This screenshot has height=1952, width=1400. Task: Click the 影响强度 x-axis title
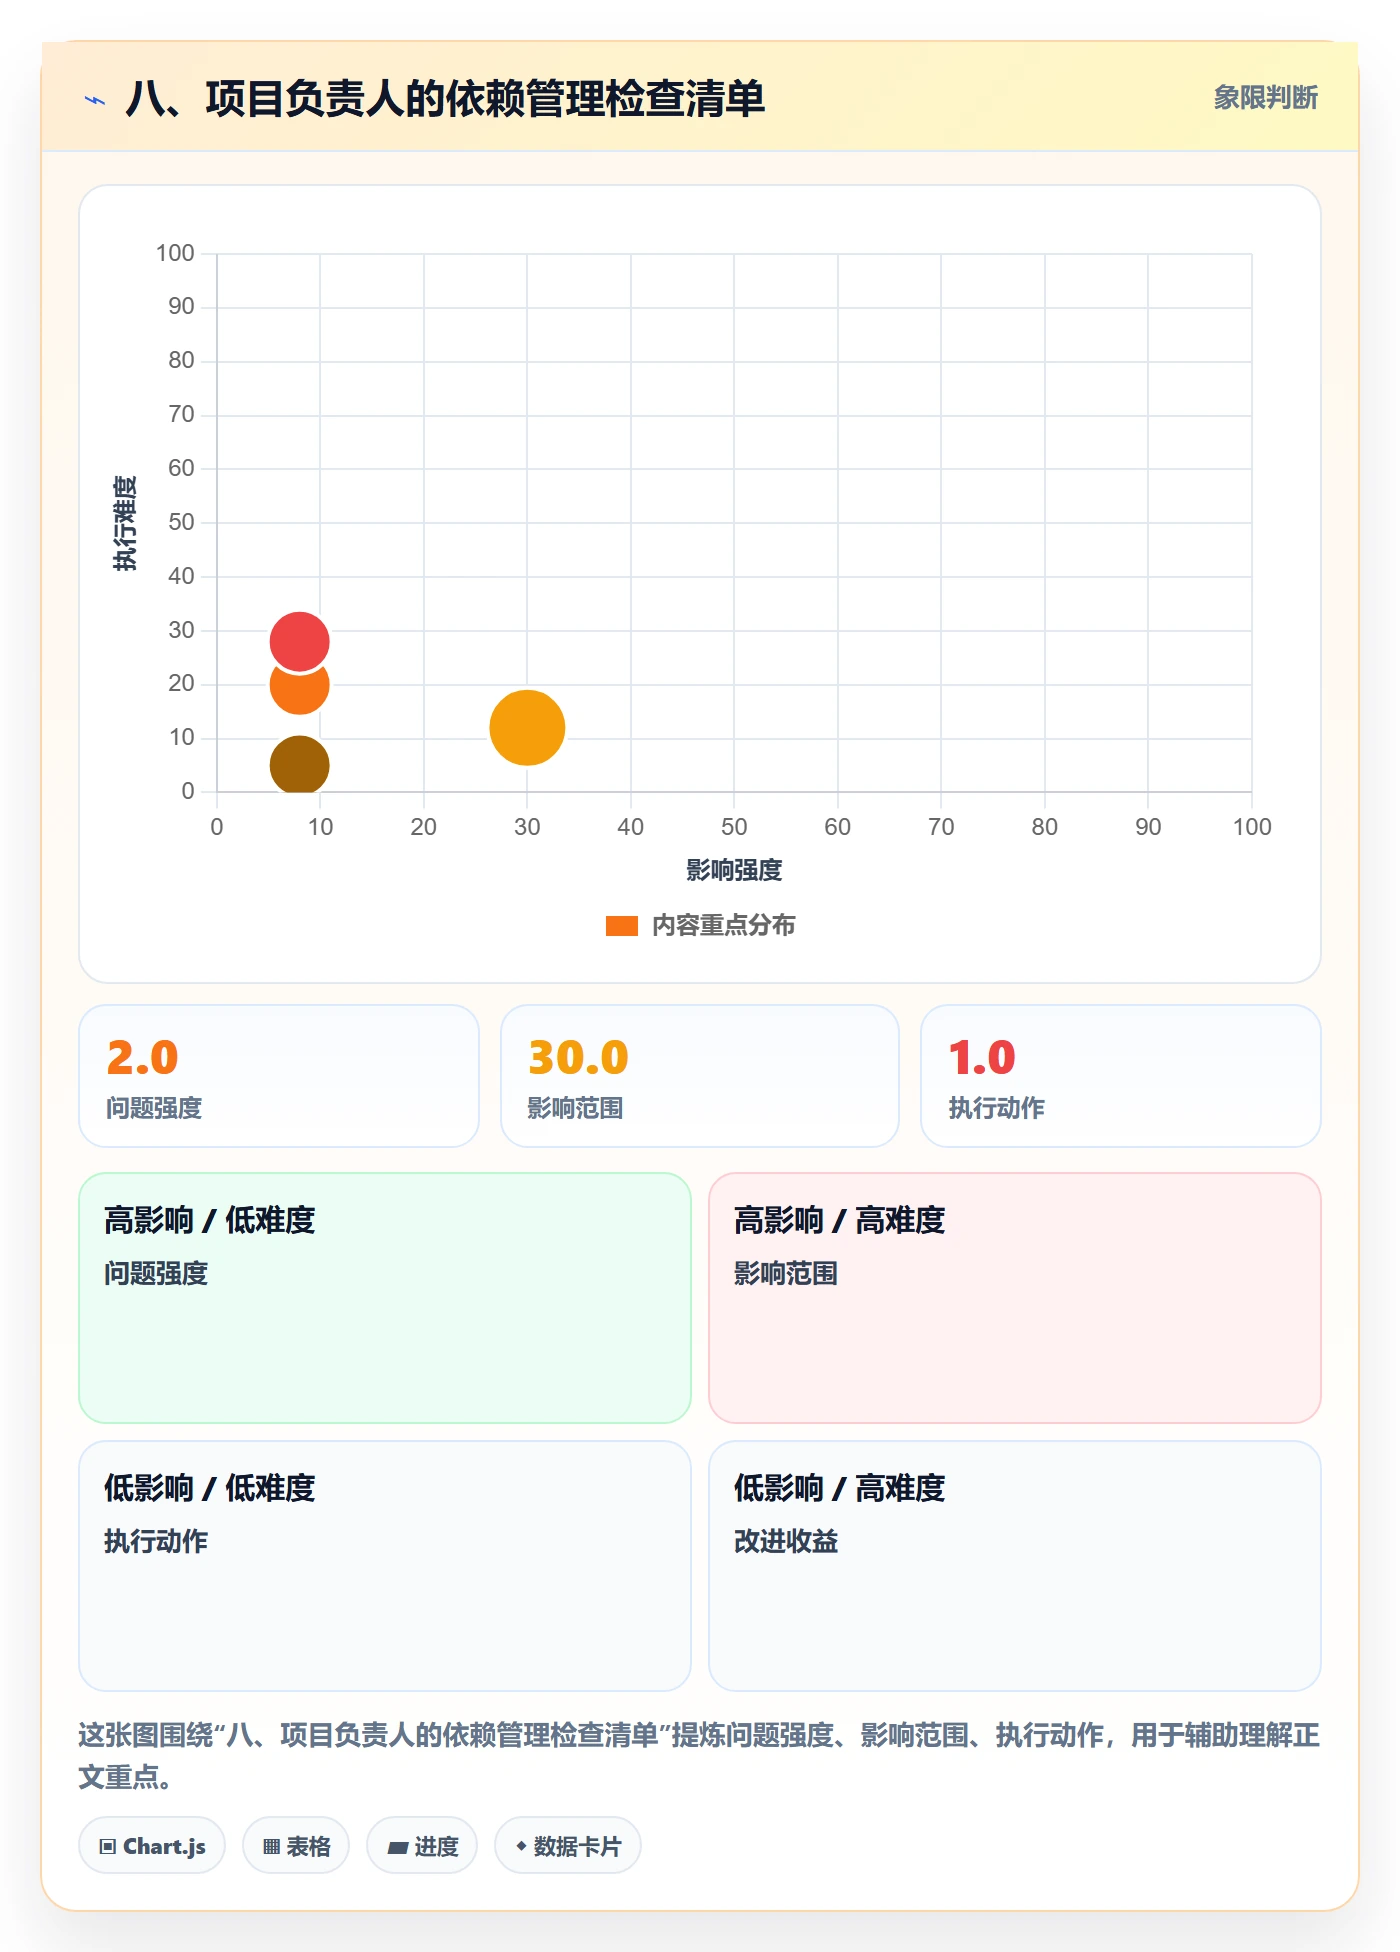click(x=734, y=870)
